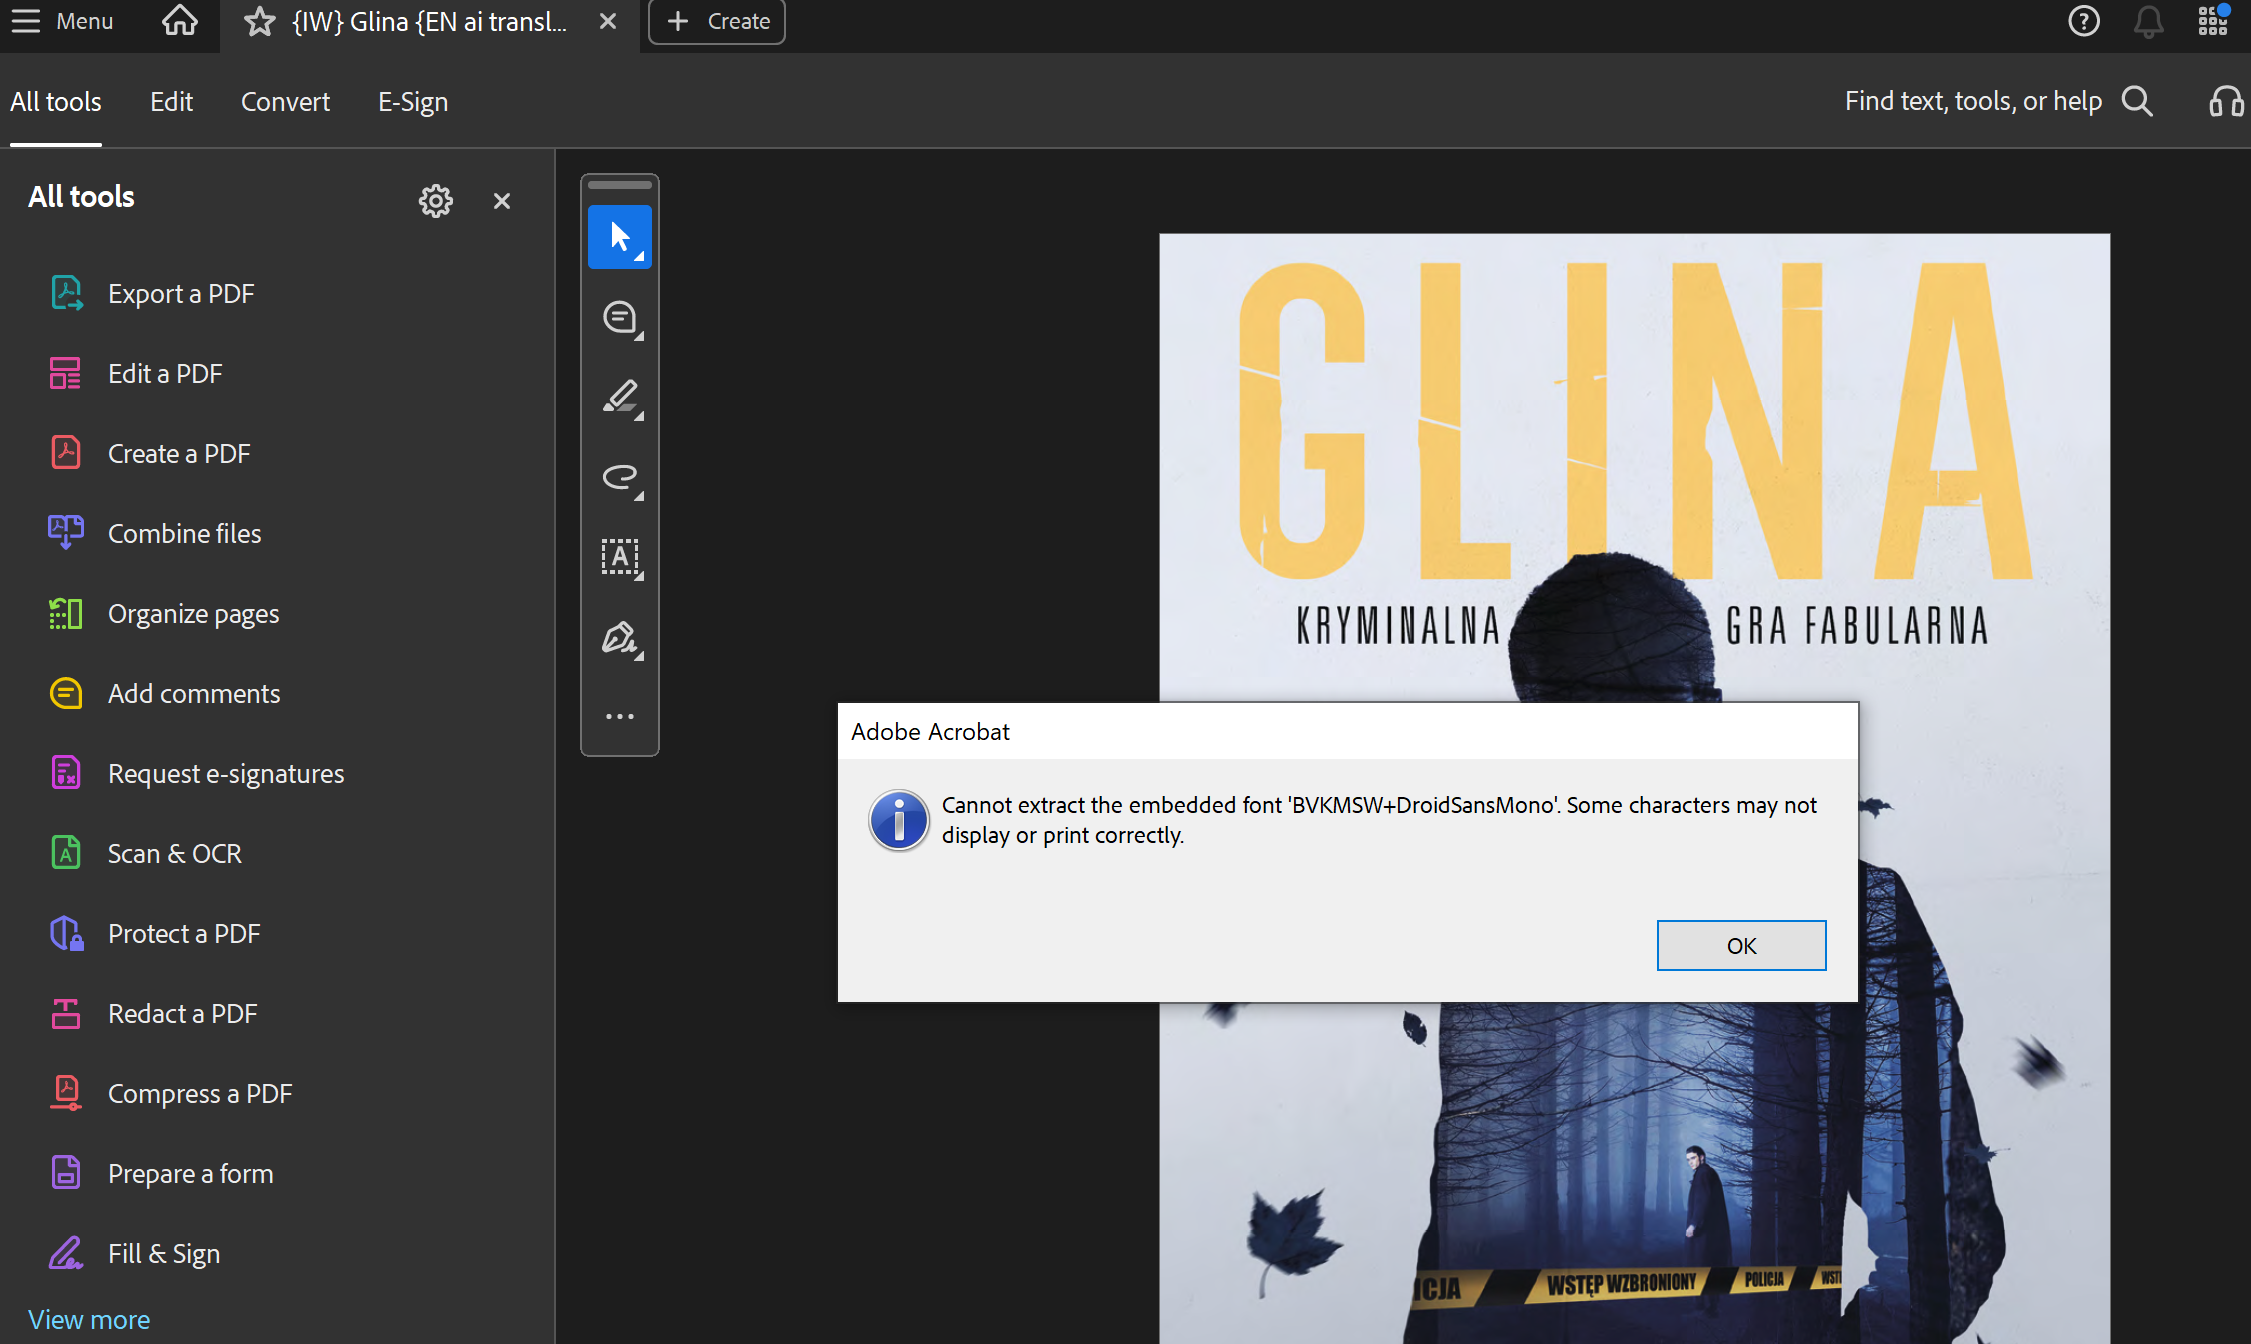This screenshot has height=1344, width=2251.
Task: Click the dialog information icon
Action: pos(899,820)
